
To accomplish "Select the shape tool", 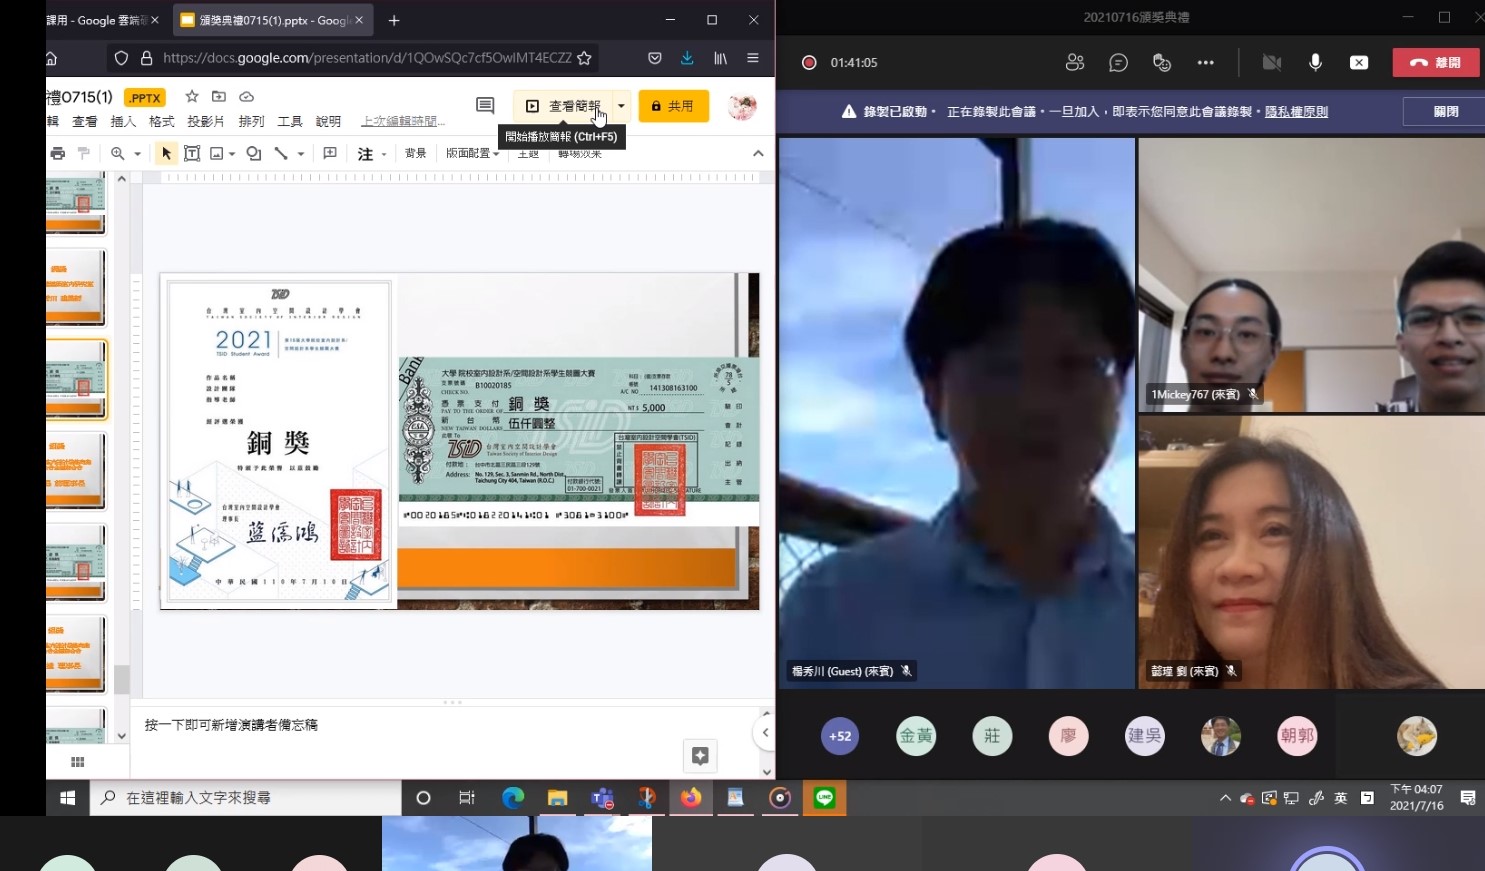I will click(254, 153).
